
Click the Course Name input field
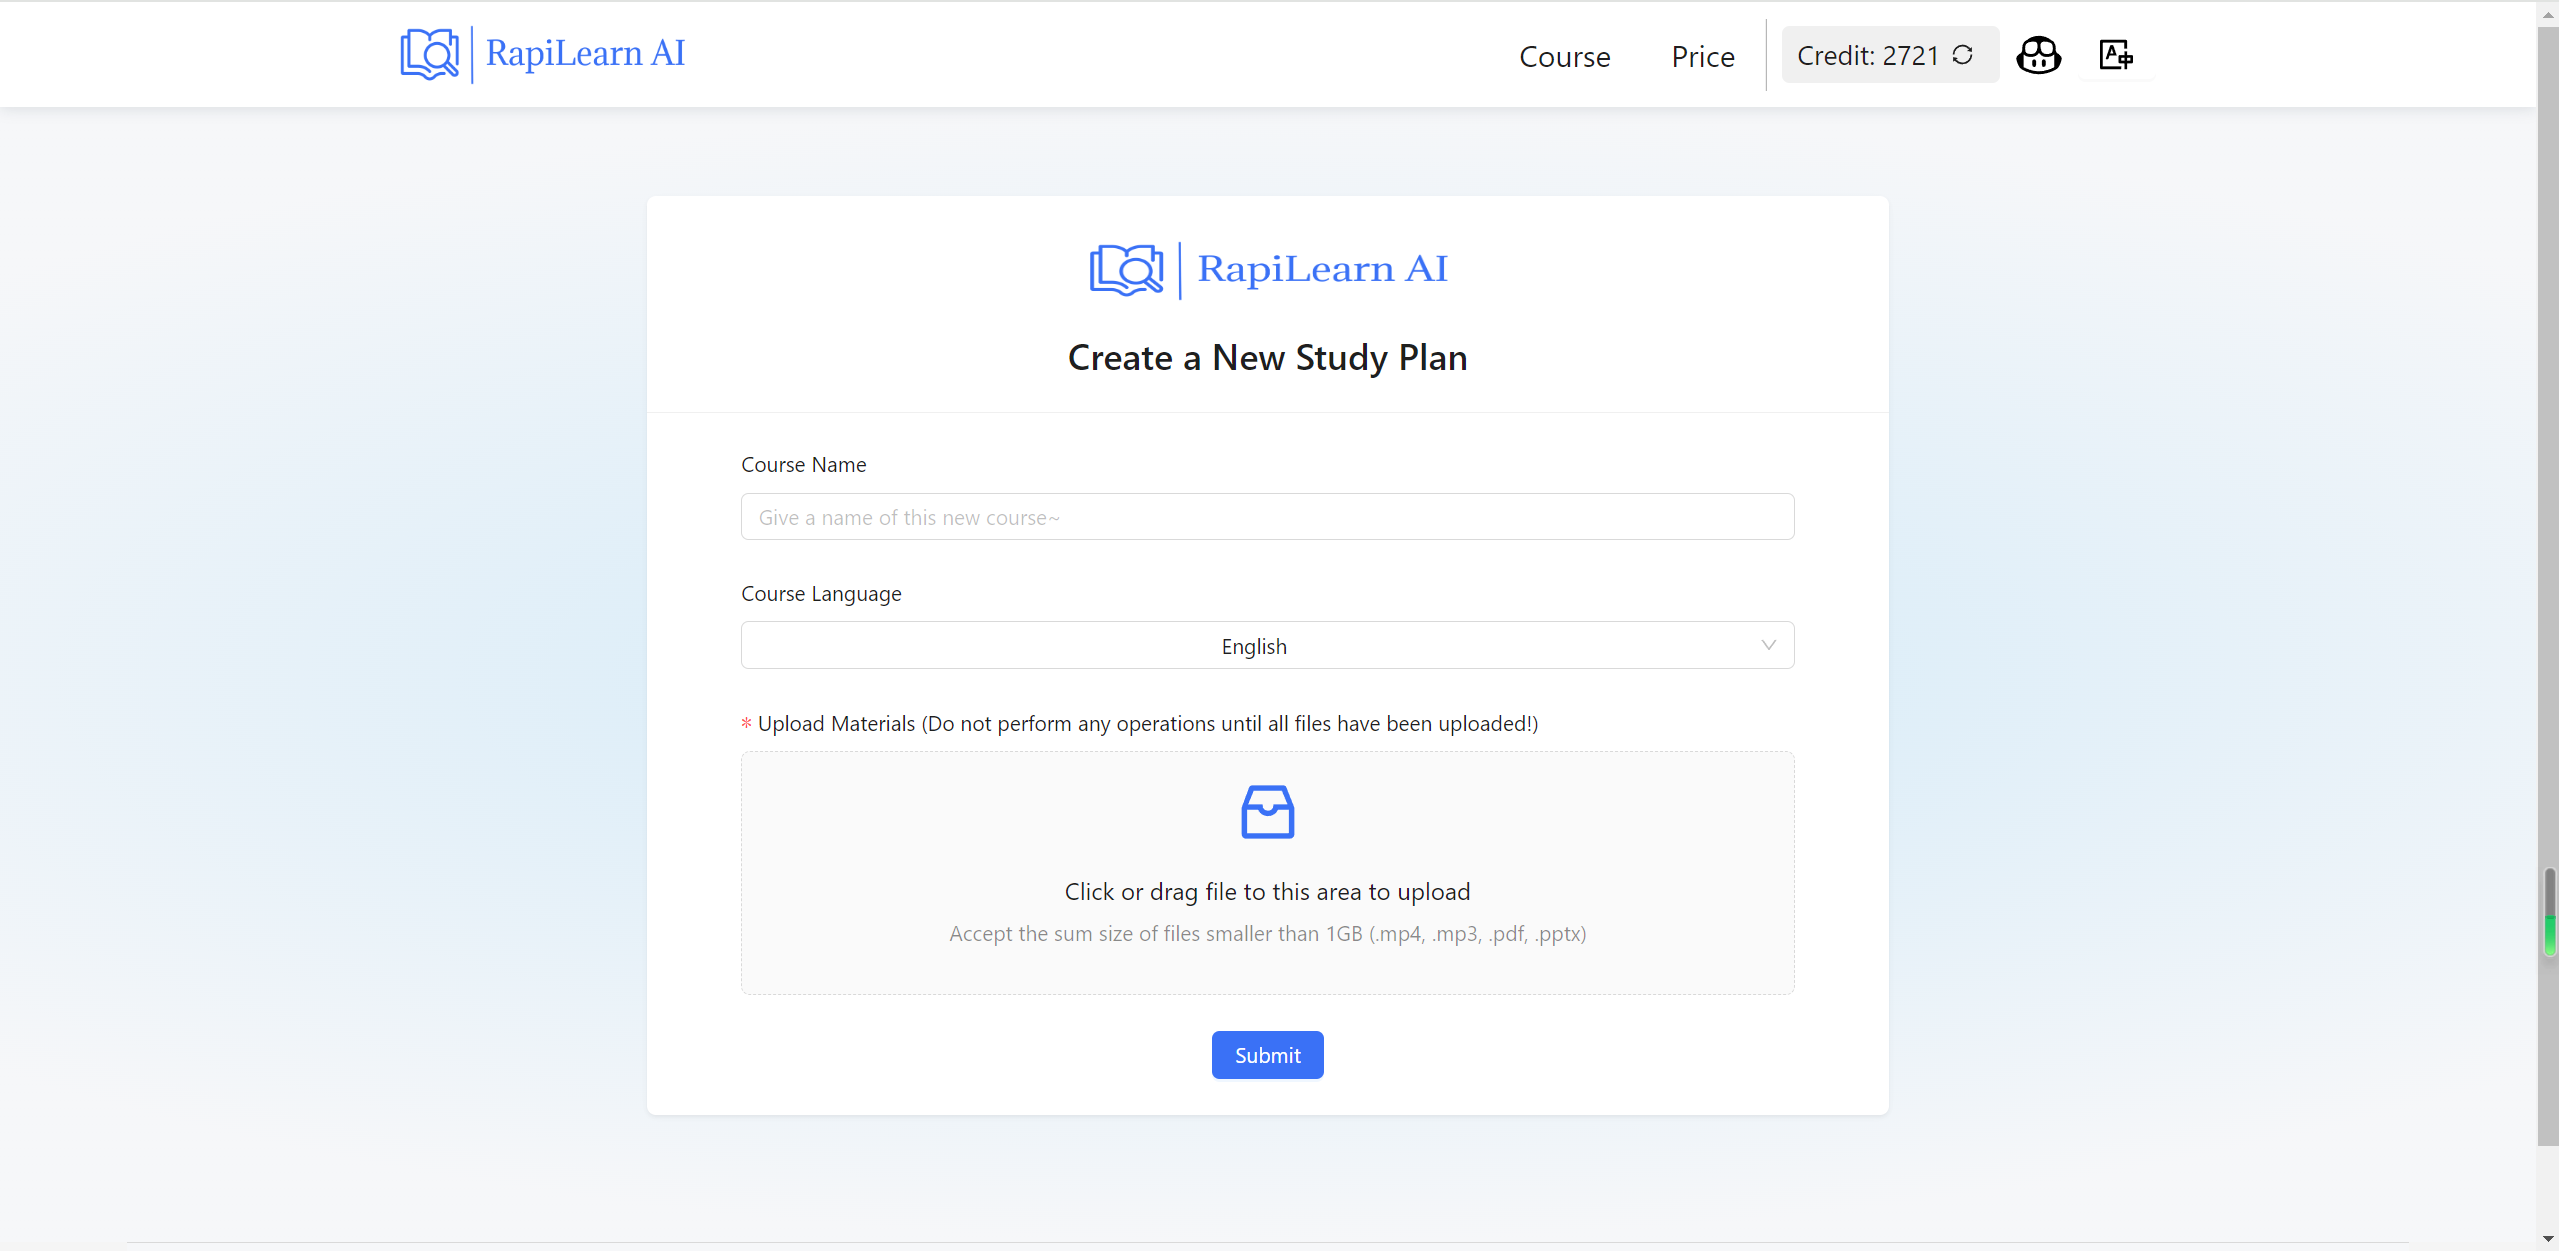point(1266,517)
